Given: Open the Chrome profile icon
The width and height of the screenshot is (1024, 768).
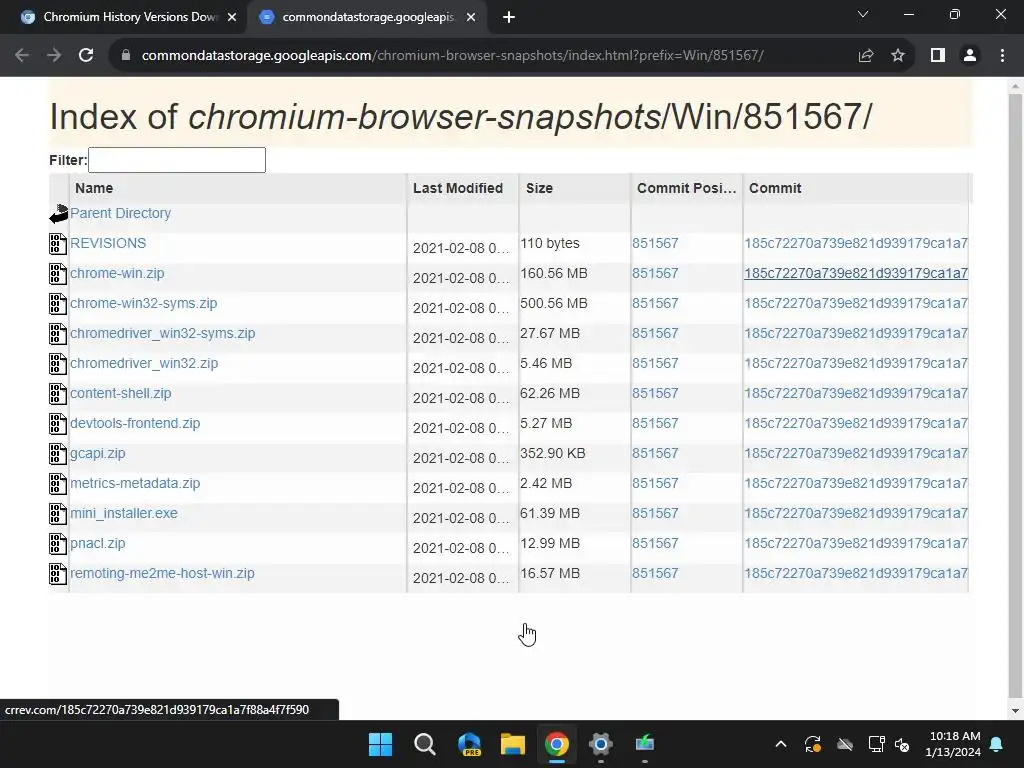Looking at the screenshot, I should (970, 56).
